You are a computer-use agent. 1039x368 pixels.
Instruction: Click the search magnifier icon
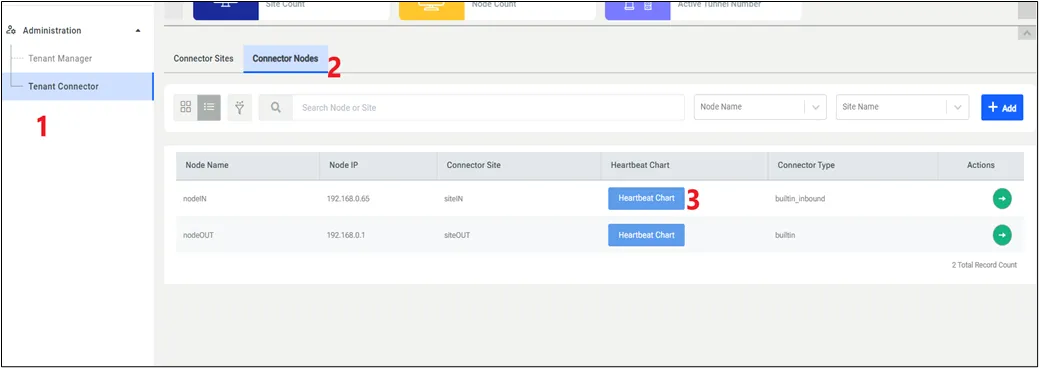coord(276,107)
